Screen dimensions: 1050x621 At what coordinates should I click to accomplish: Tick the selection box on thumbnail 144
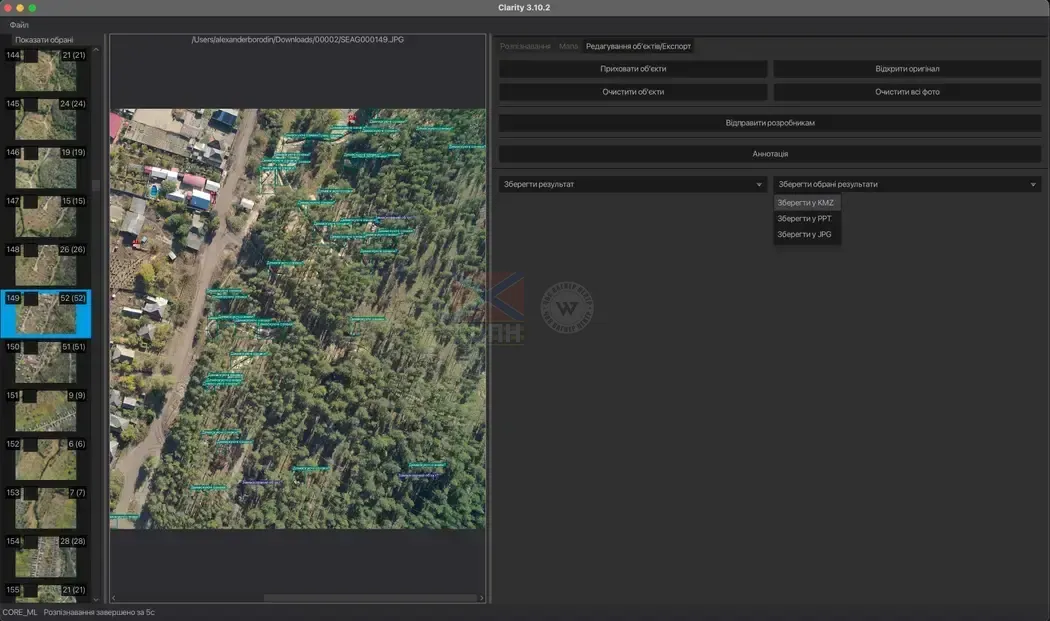(30, 56)
